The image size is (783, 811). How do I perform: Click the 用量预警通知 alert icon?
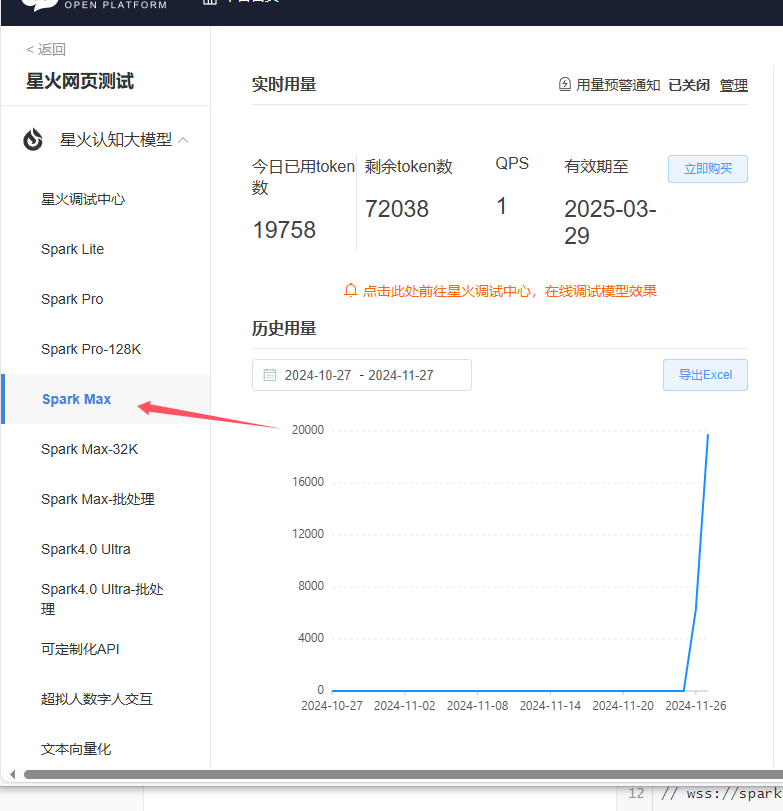[565, 84]
